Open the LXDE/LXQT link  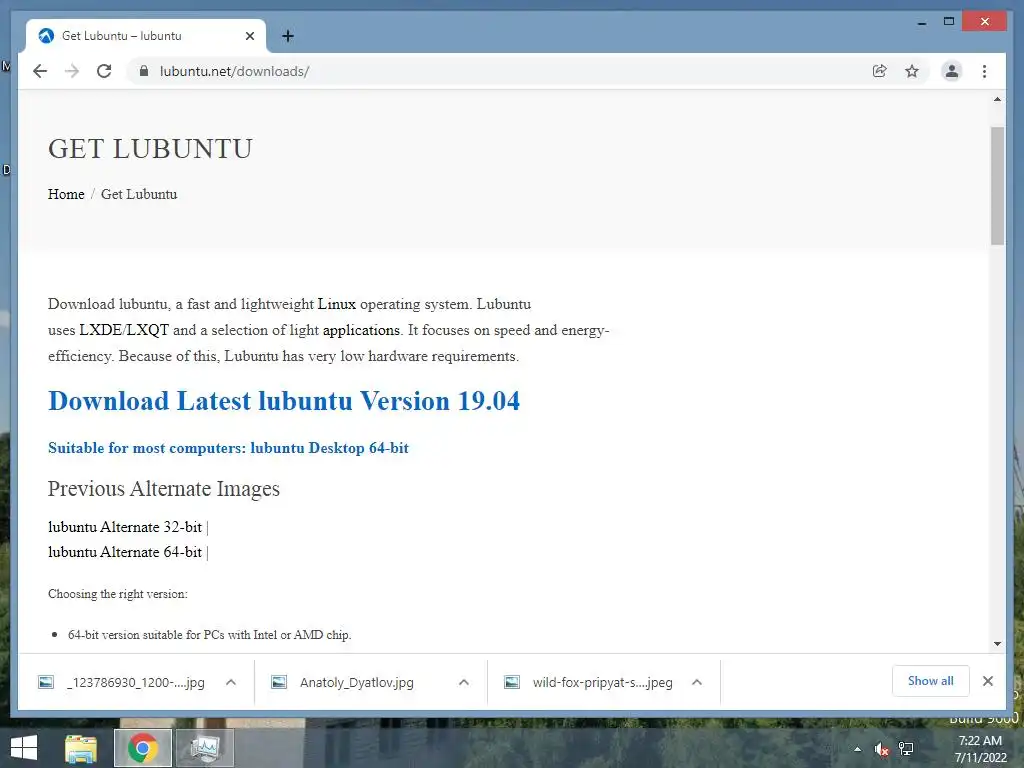124,330
